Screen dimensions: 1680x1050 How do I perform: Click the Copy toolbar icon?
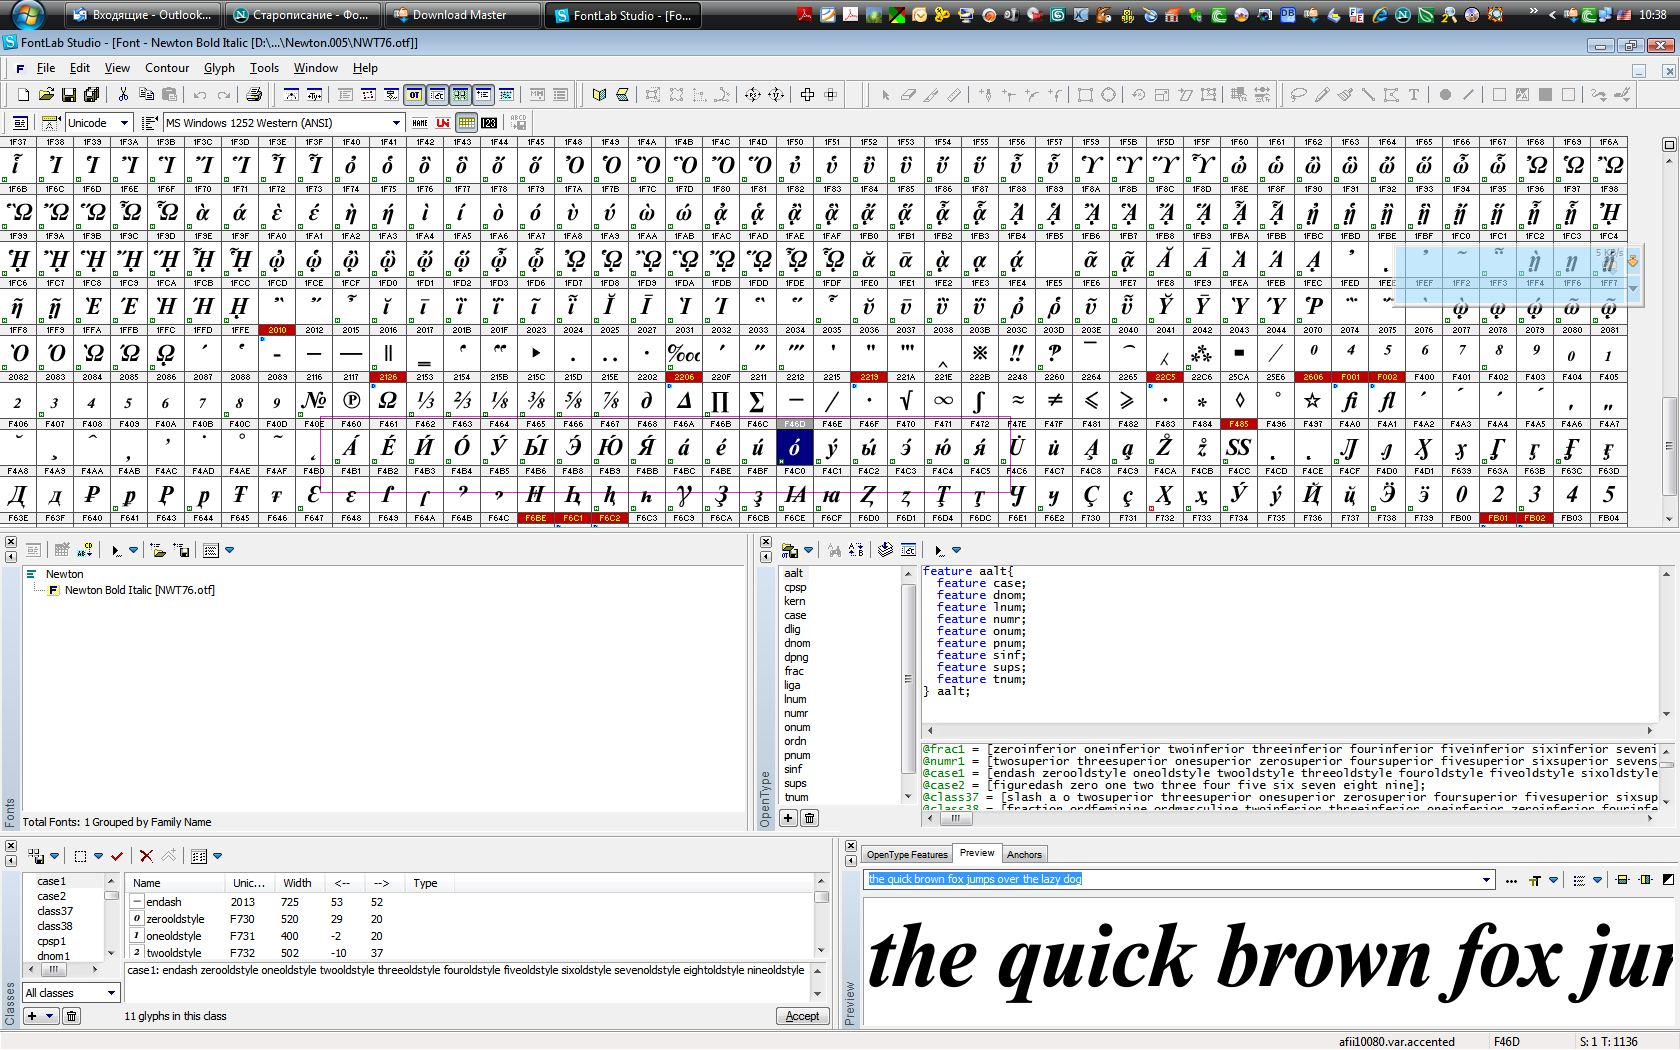(146, 95)
